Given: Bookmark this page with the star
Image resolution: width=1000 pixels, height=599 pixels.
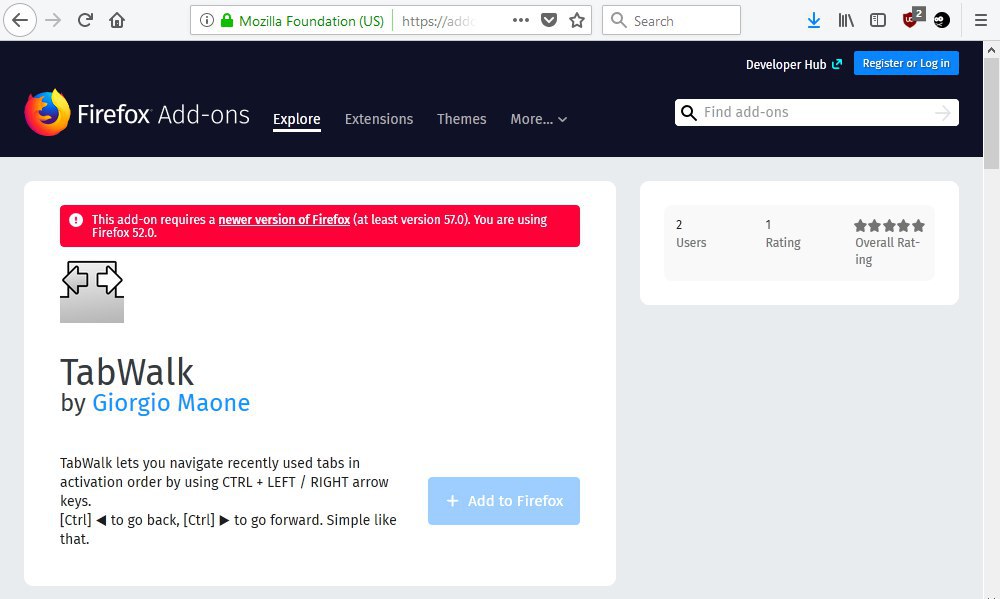Looking at the screenshot, I should pyautogui.click(x=577, y=20).
